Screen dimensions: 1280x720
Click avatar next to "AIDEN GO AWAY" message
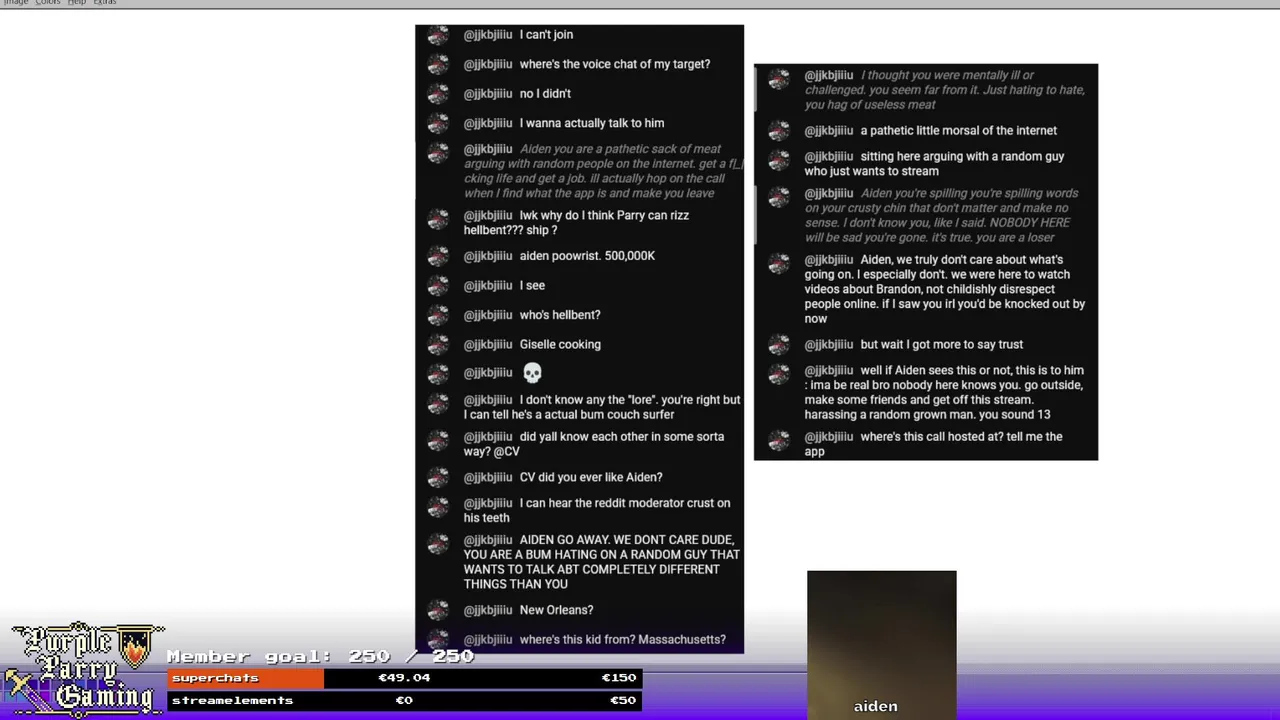coord(438,544)
